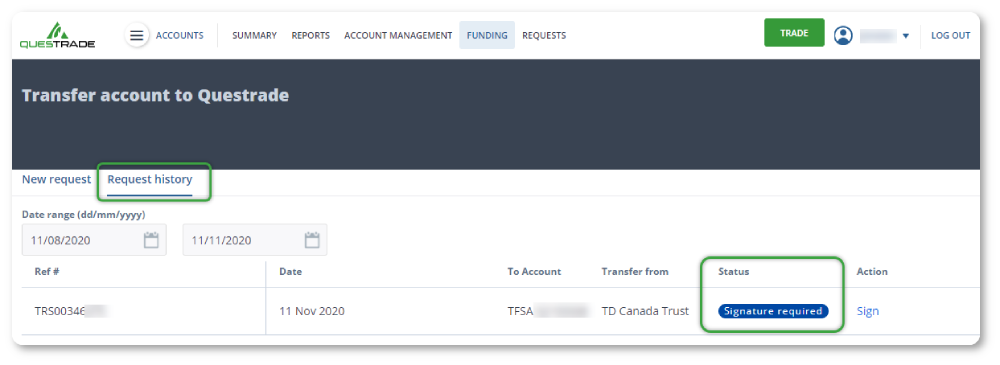Click the user profile avatar icon
This screenshot has height=365, width=1000.
coord(843,35)
